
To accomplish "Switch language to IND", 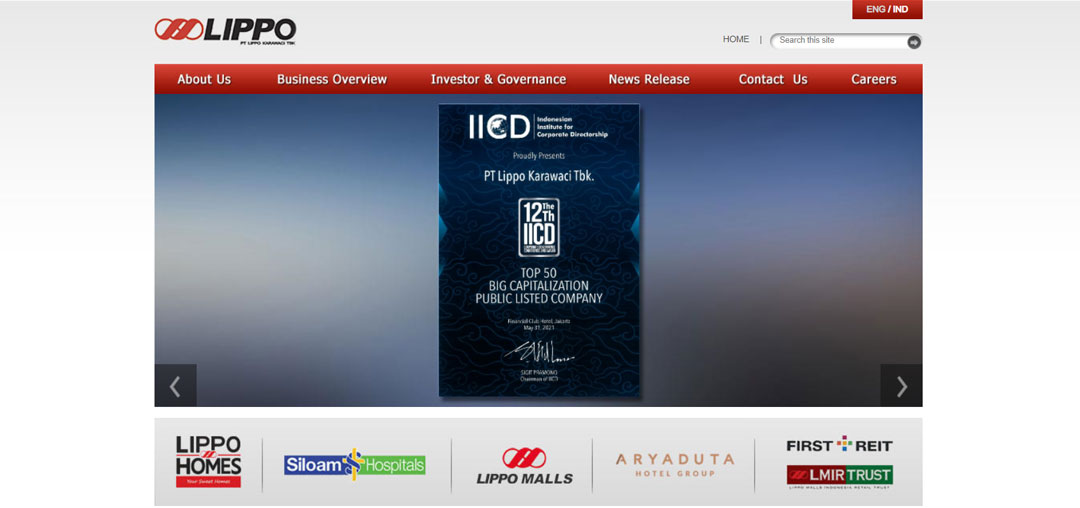I will (901, 9).
